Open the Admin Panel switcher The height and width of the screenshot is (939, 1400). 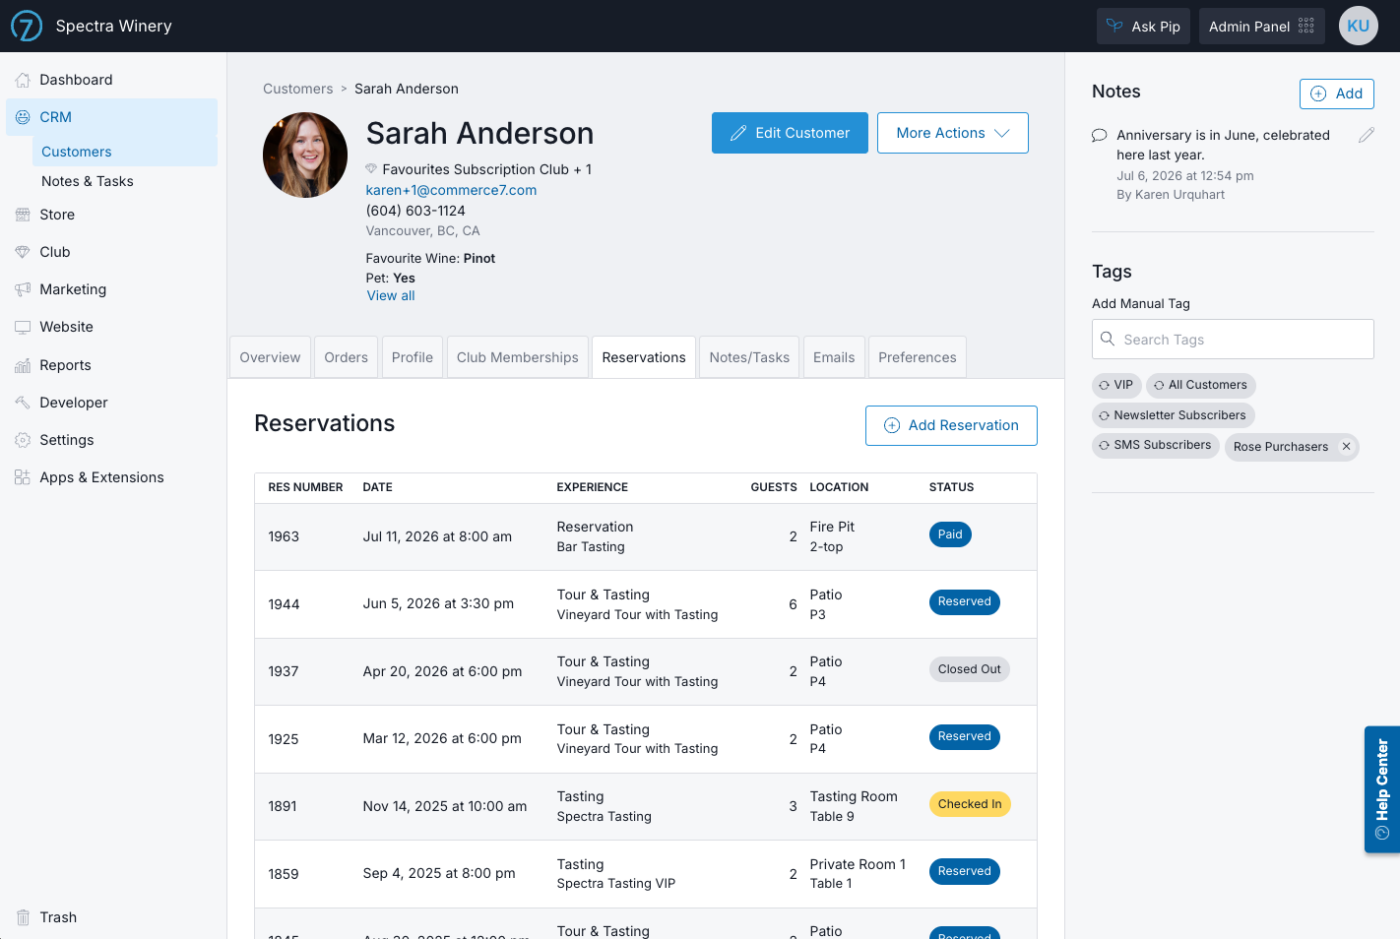tap(1261, 26)
